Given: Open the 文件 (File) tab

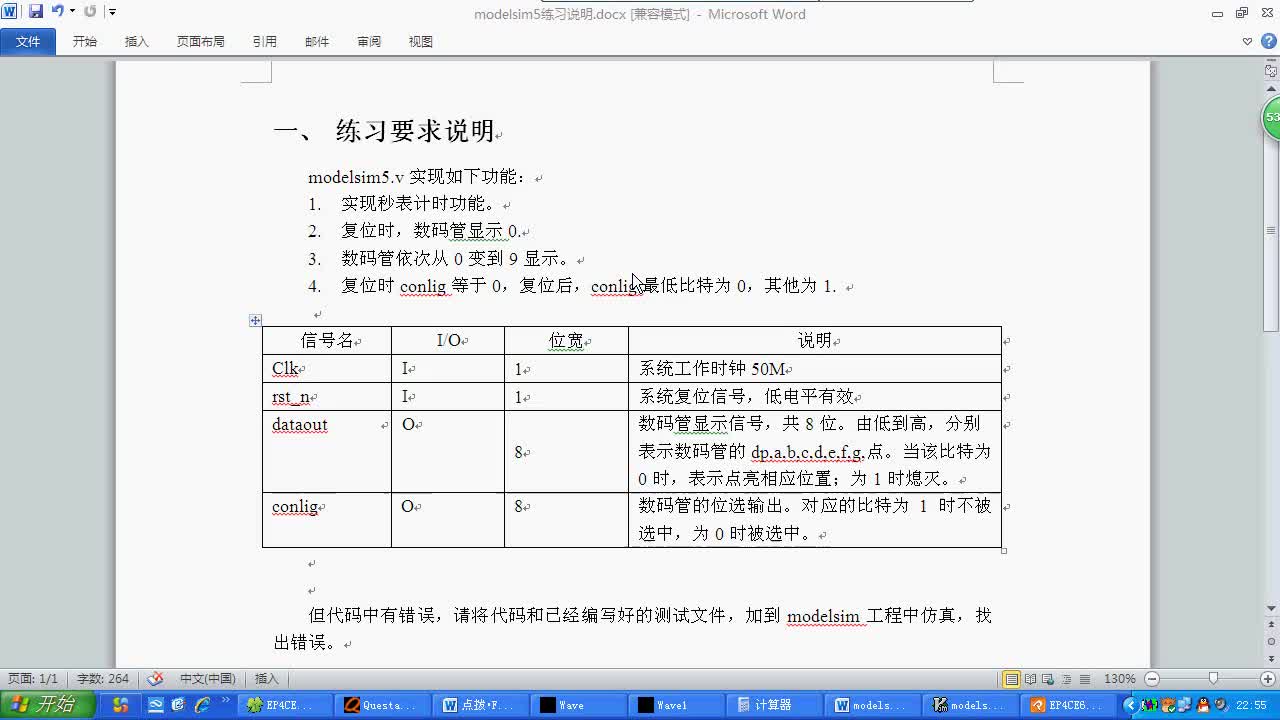Looking at the screenshot, I should (28, 41).
